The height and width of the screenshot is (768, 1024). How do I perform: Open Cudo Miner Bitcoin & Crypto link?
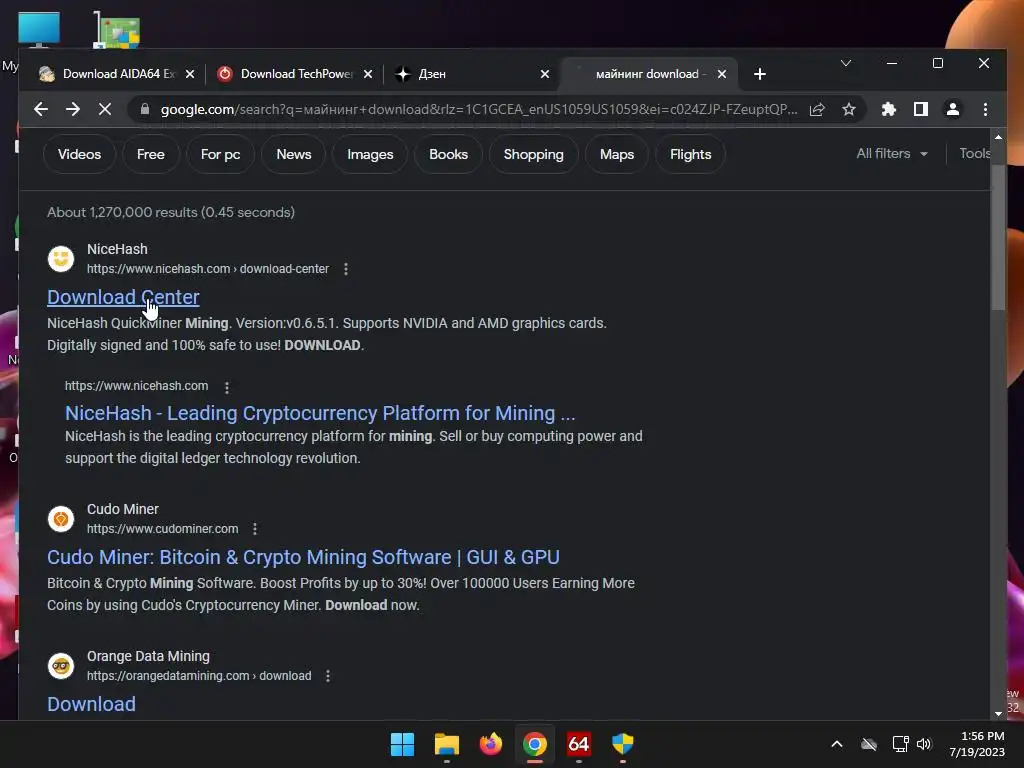tap(303, 557)
